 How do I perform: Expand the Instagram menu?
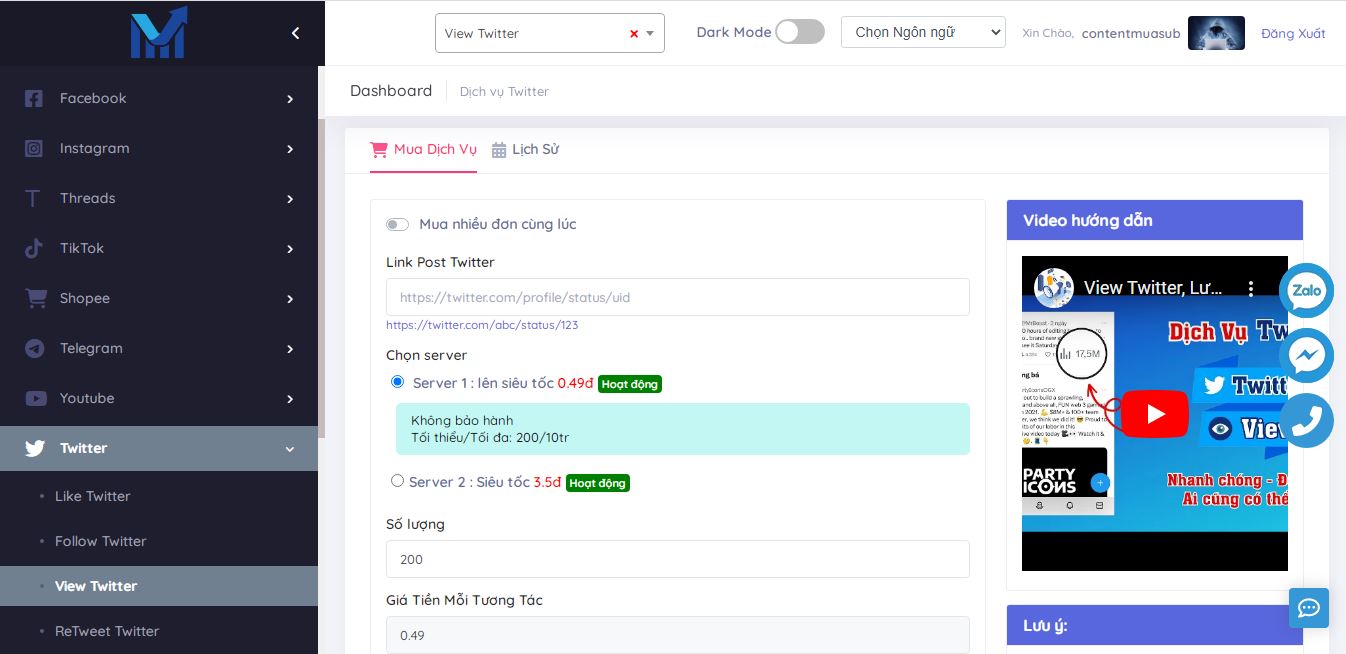coord(290,149)
